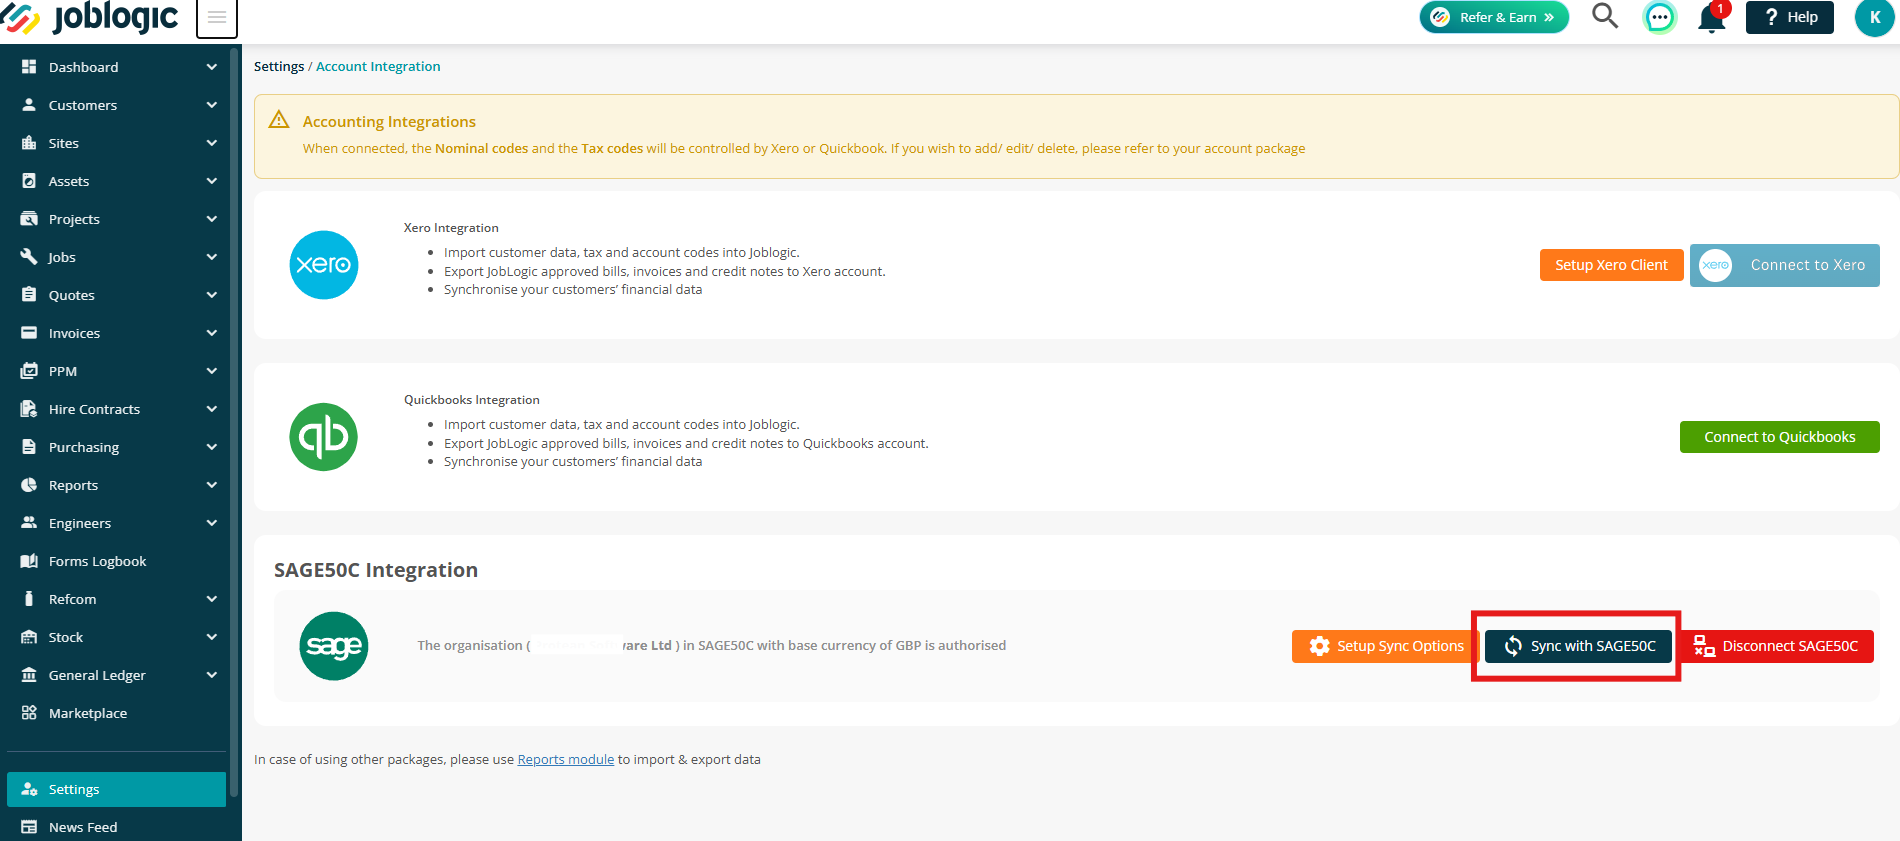Viewport: 1900px width, 841px height.
Task: Click the Disconnect SAGE50C button
Action: tap(1776, 646)
